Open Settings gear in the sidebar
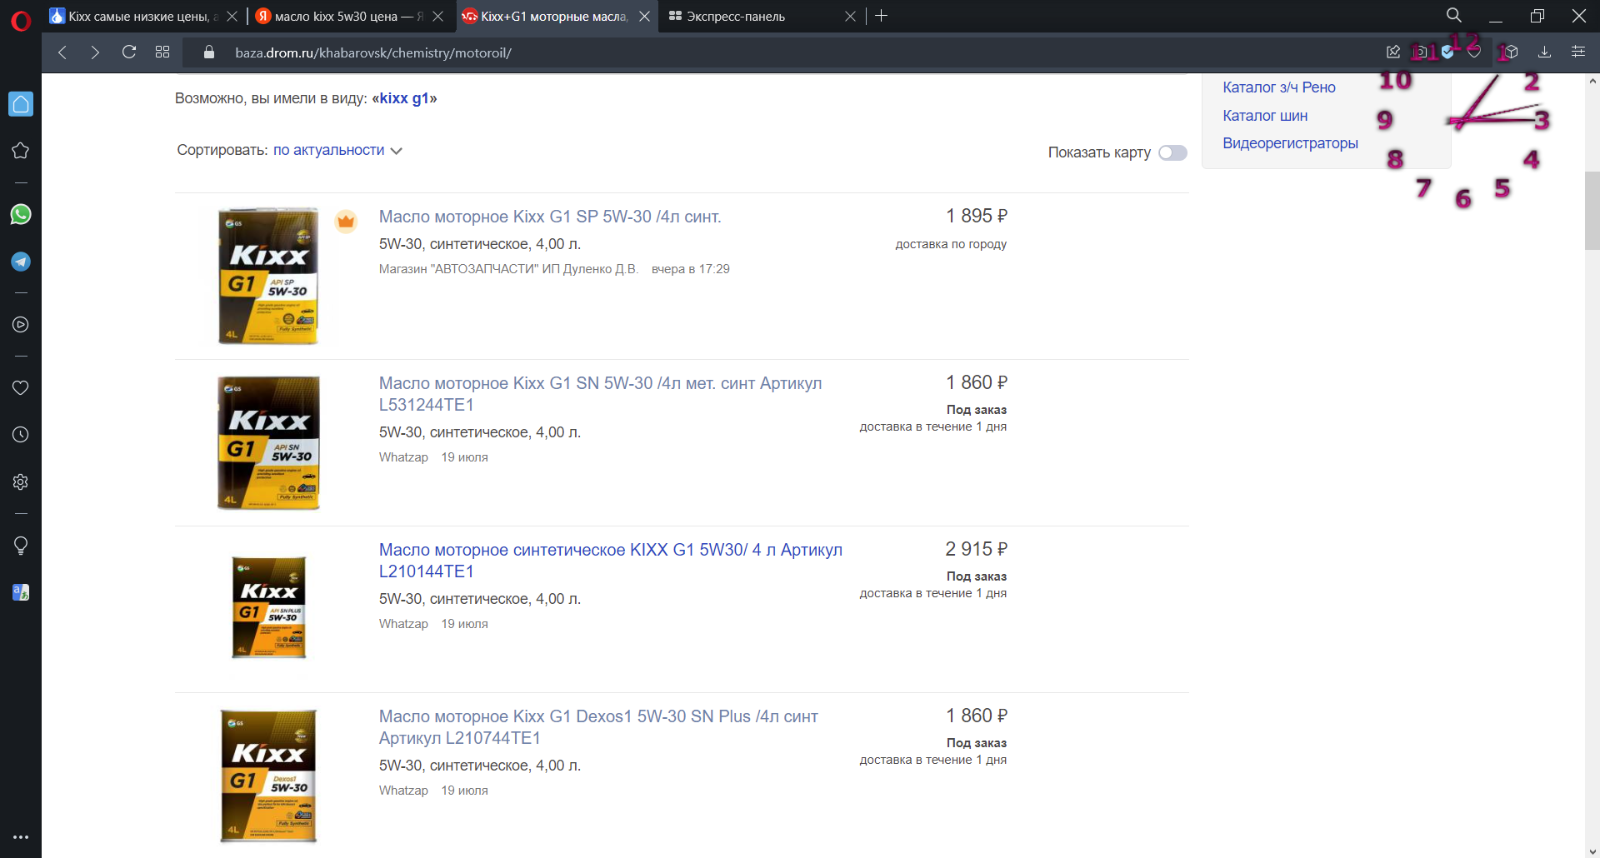The image size is (1600, 858). 20,482
